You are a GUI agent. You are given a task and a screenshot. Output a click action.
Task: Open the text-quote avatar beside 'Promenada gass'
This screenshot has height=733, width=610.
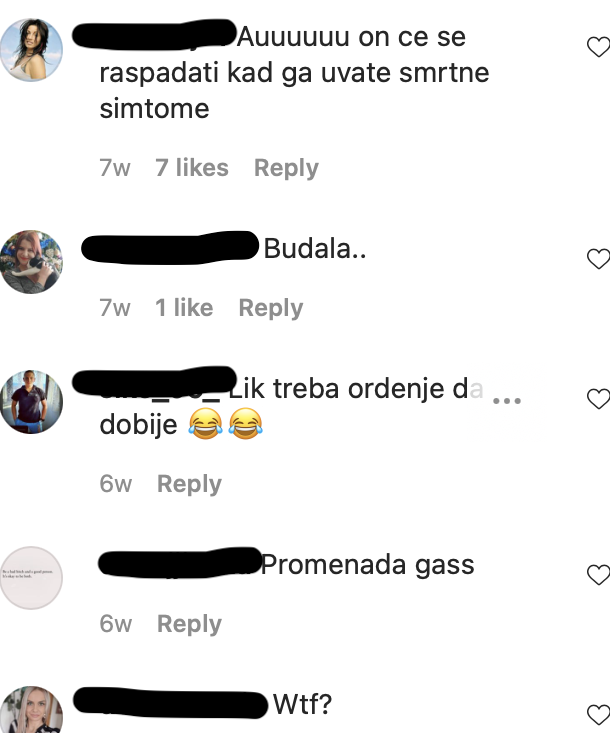click(31, 578)
